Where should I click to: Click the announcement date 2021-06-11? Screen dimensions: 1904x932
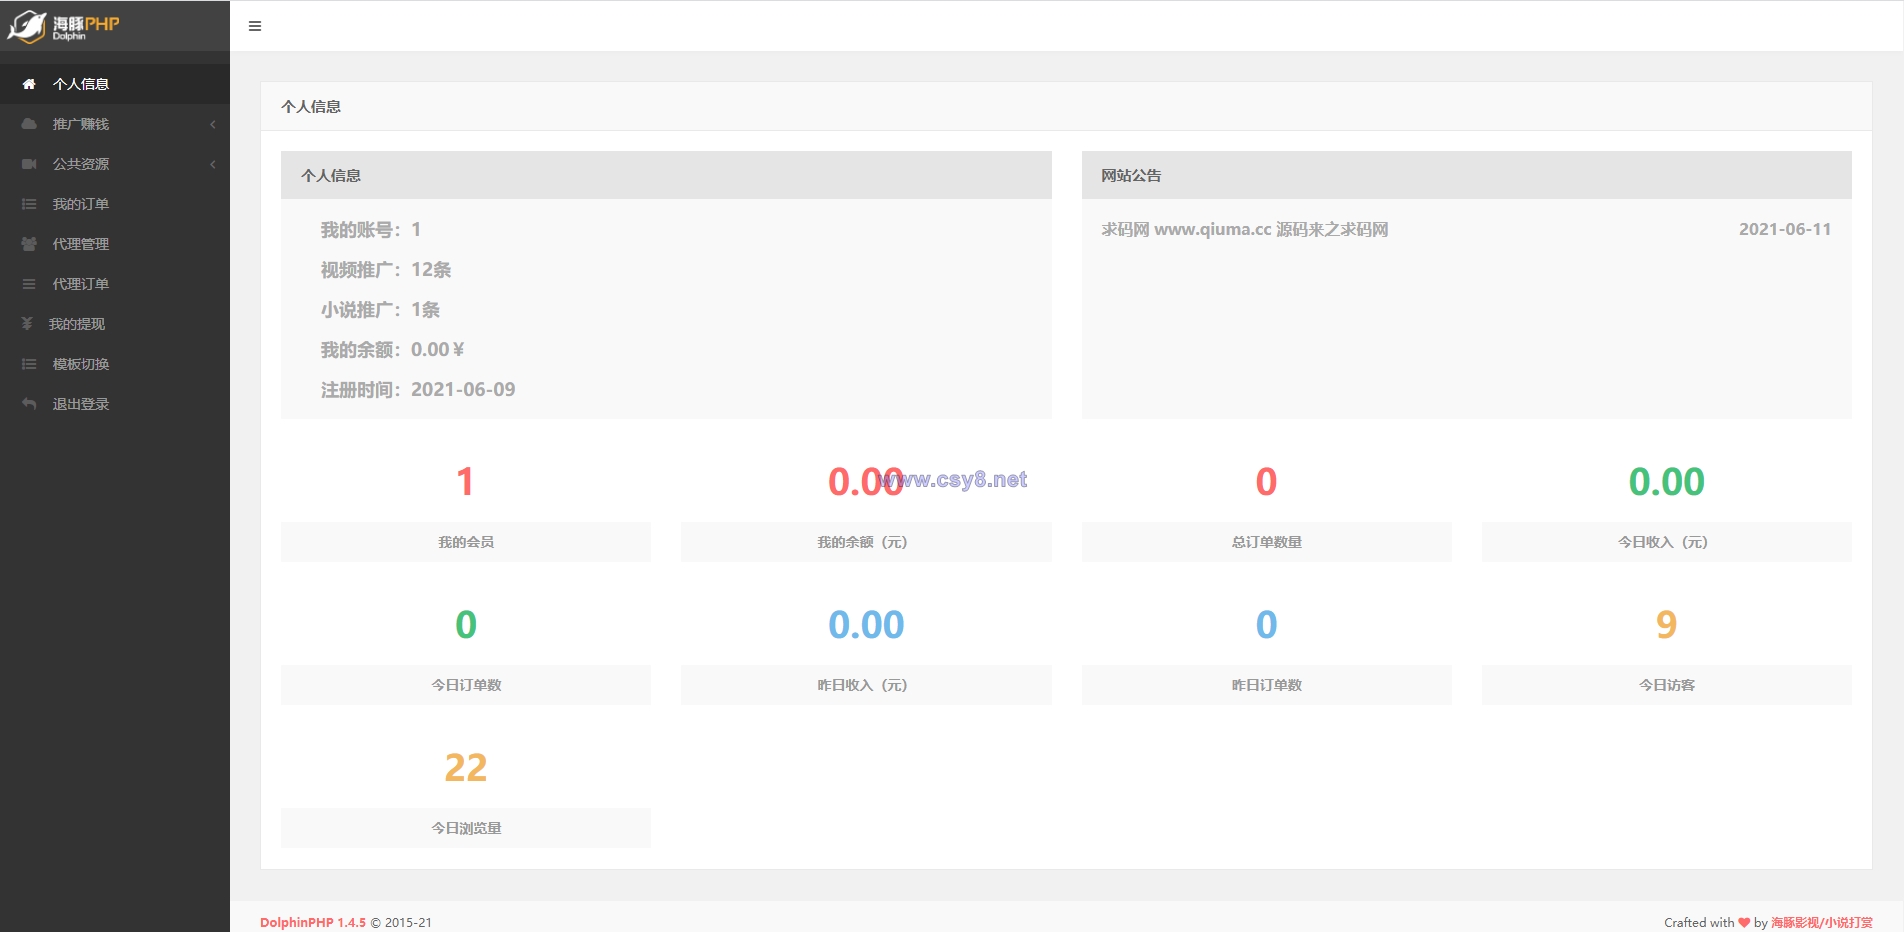(x=1785, y=229)
